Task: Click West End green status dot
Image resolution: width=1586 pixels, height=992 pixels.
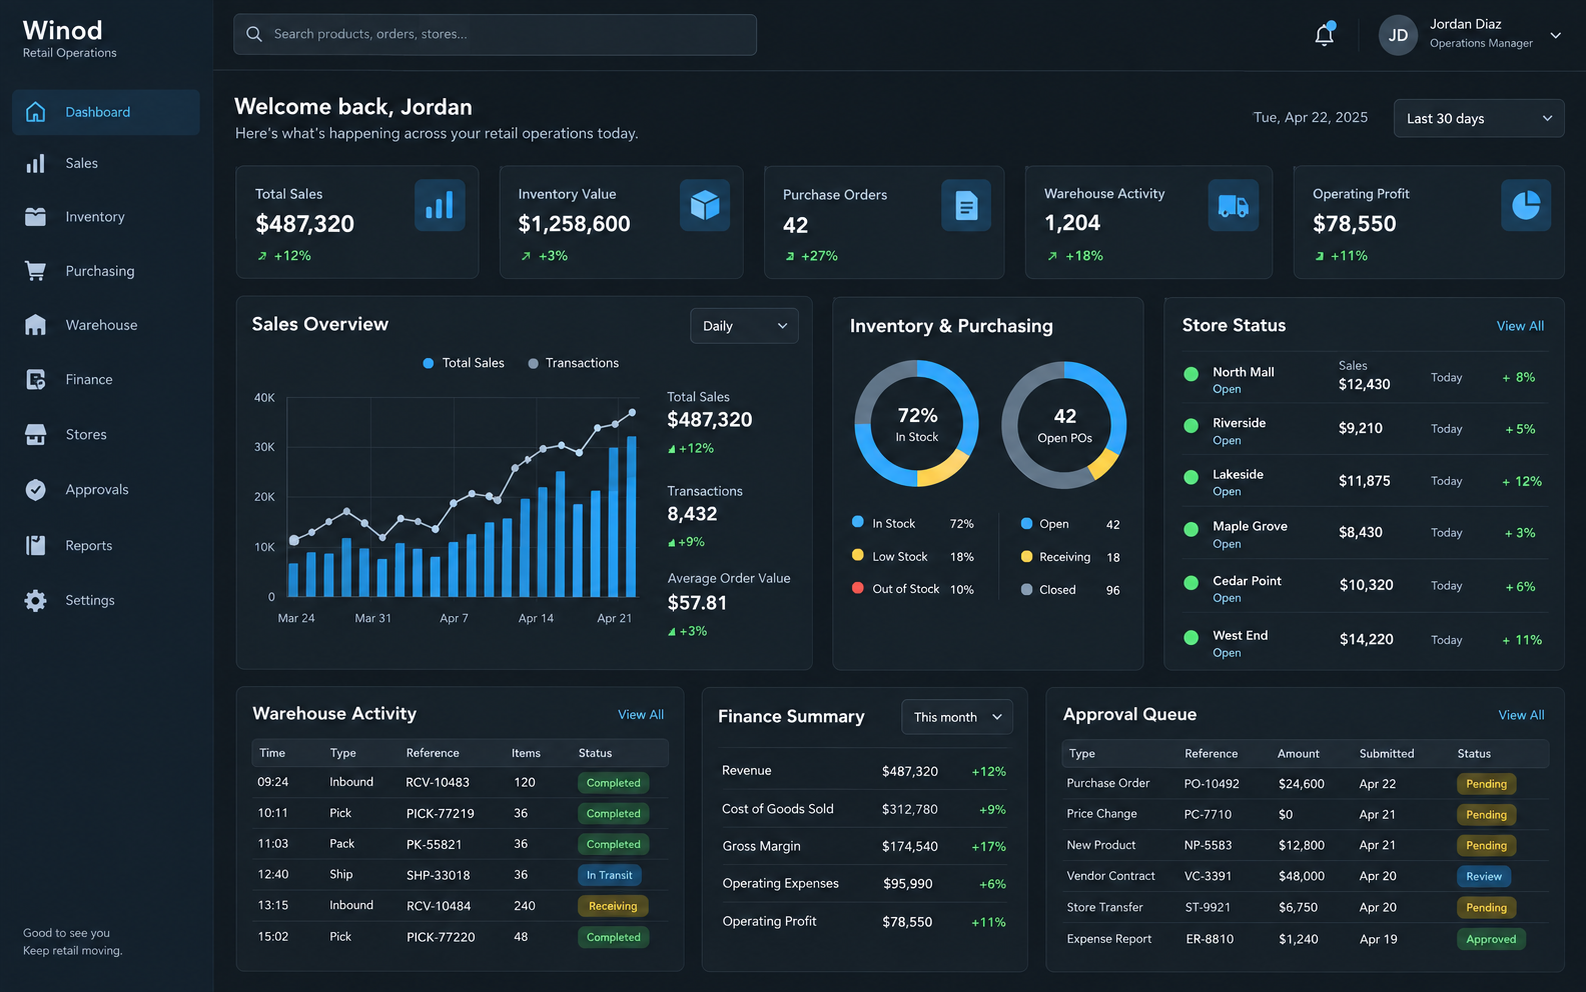Action: 1191,637
